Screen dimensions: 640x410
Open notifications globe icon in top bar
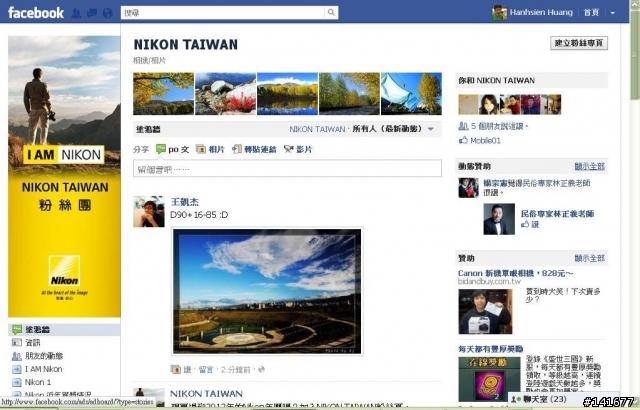click(x=108, y=13)
